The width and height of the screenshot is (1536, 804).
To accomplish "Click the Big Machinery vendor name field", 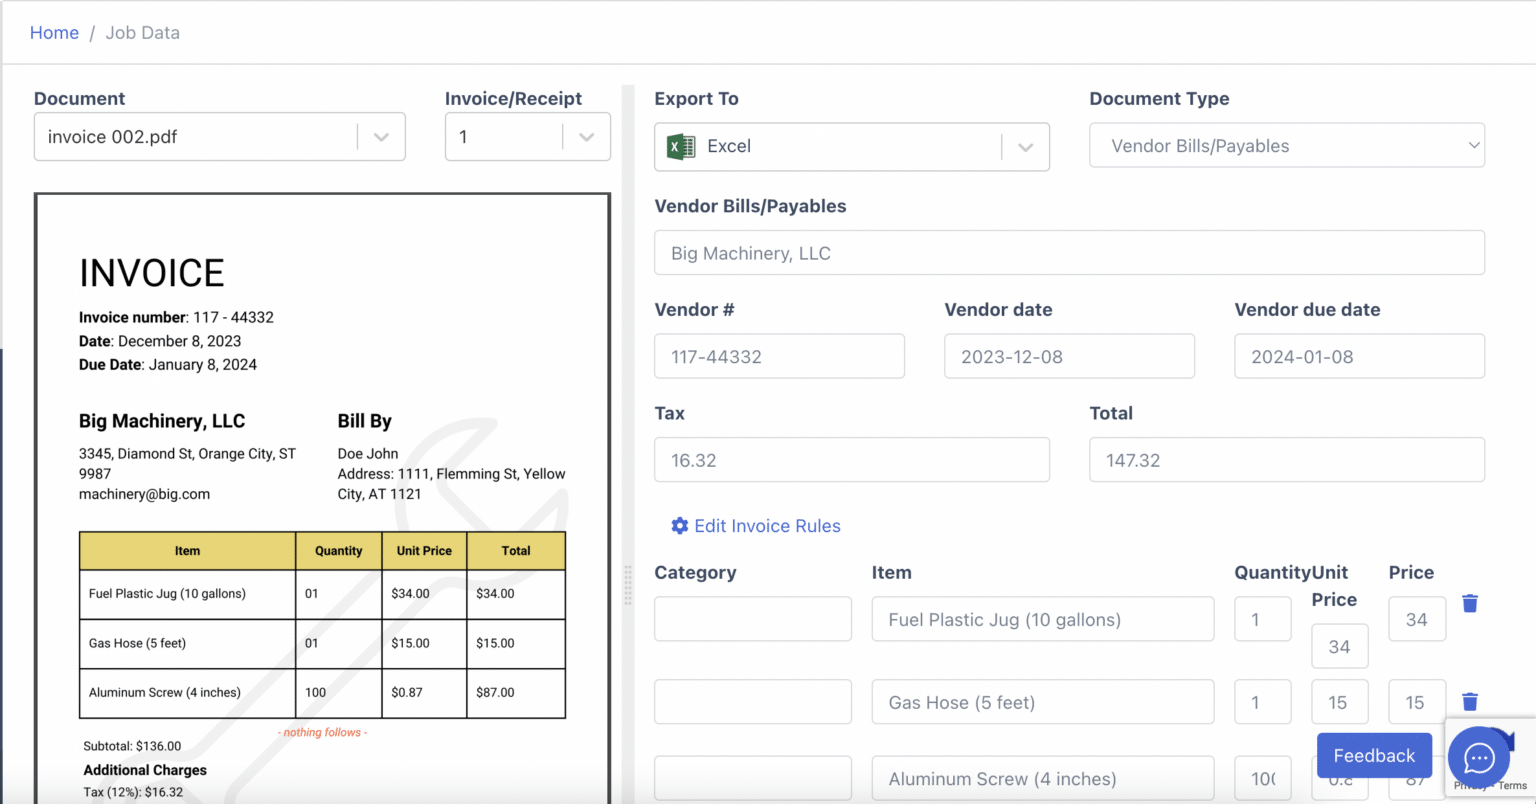I will [1069, 252].
